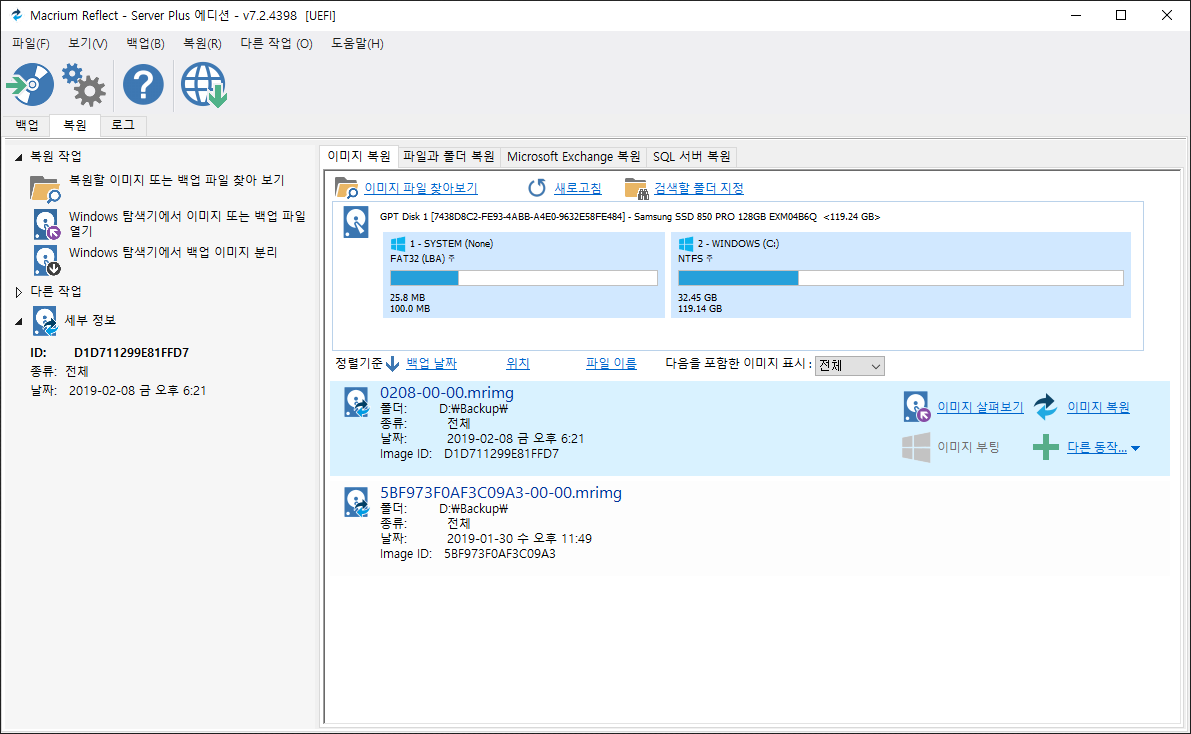1191x734 pixels.
Task: Switch to the 로그 tab
Action: coord(123,125)
